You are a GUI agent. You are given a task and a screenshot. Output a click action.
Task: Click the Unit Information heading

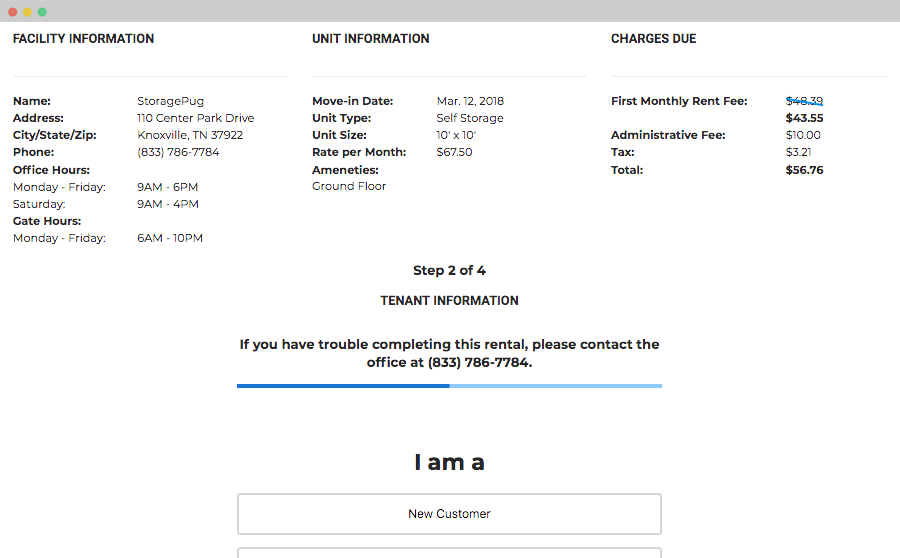(370, 39)
